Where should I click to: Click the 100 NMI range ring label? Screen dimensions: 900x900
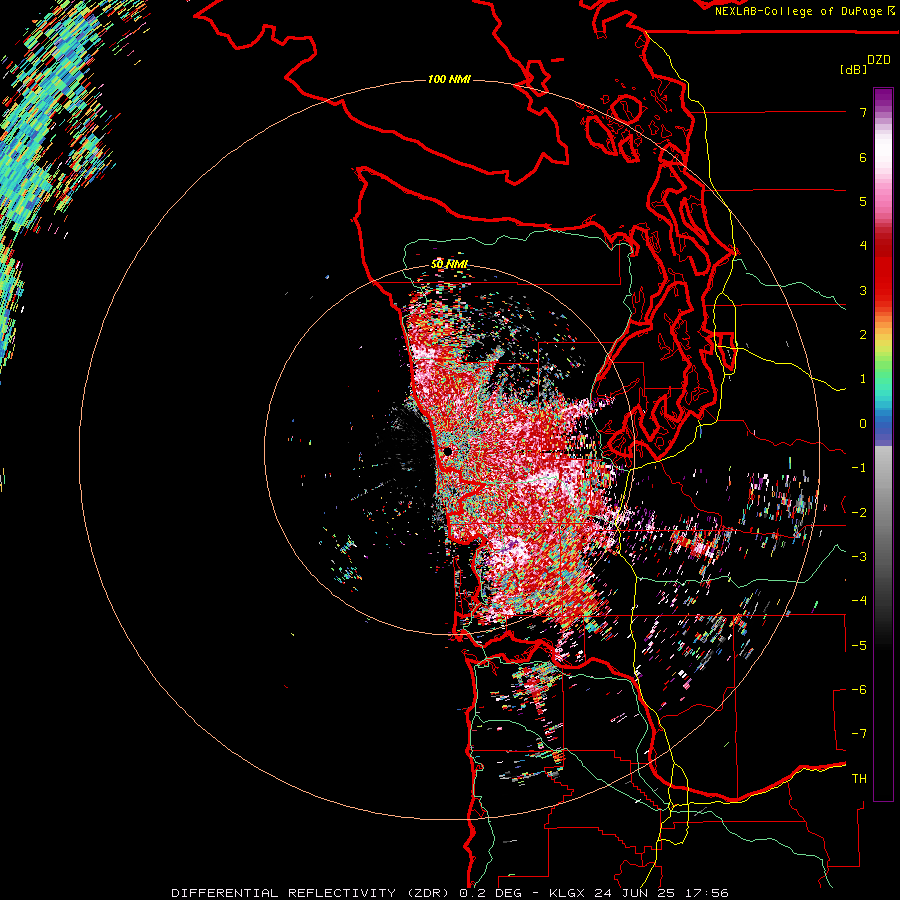coord(449,79)
